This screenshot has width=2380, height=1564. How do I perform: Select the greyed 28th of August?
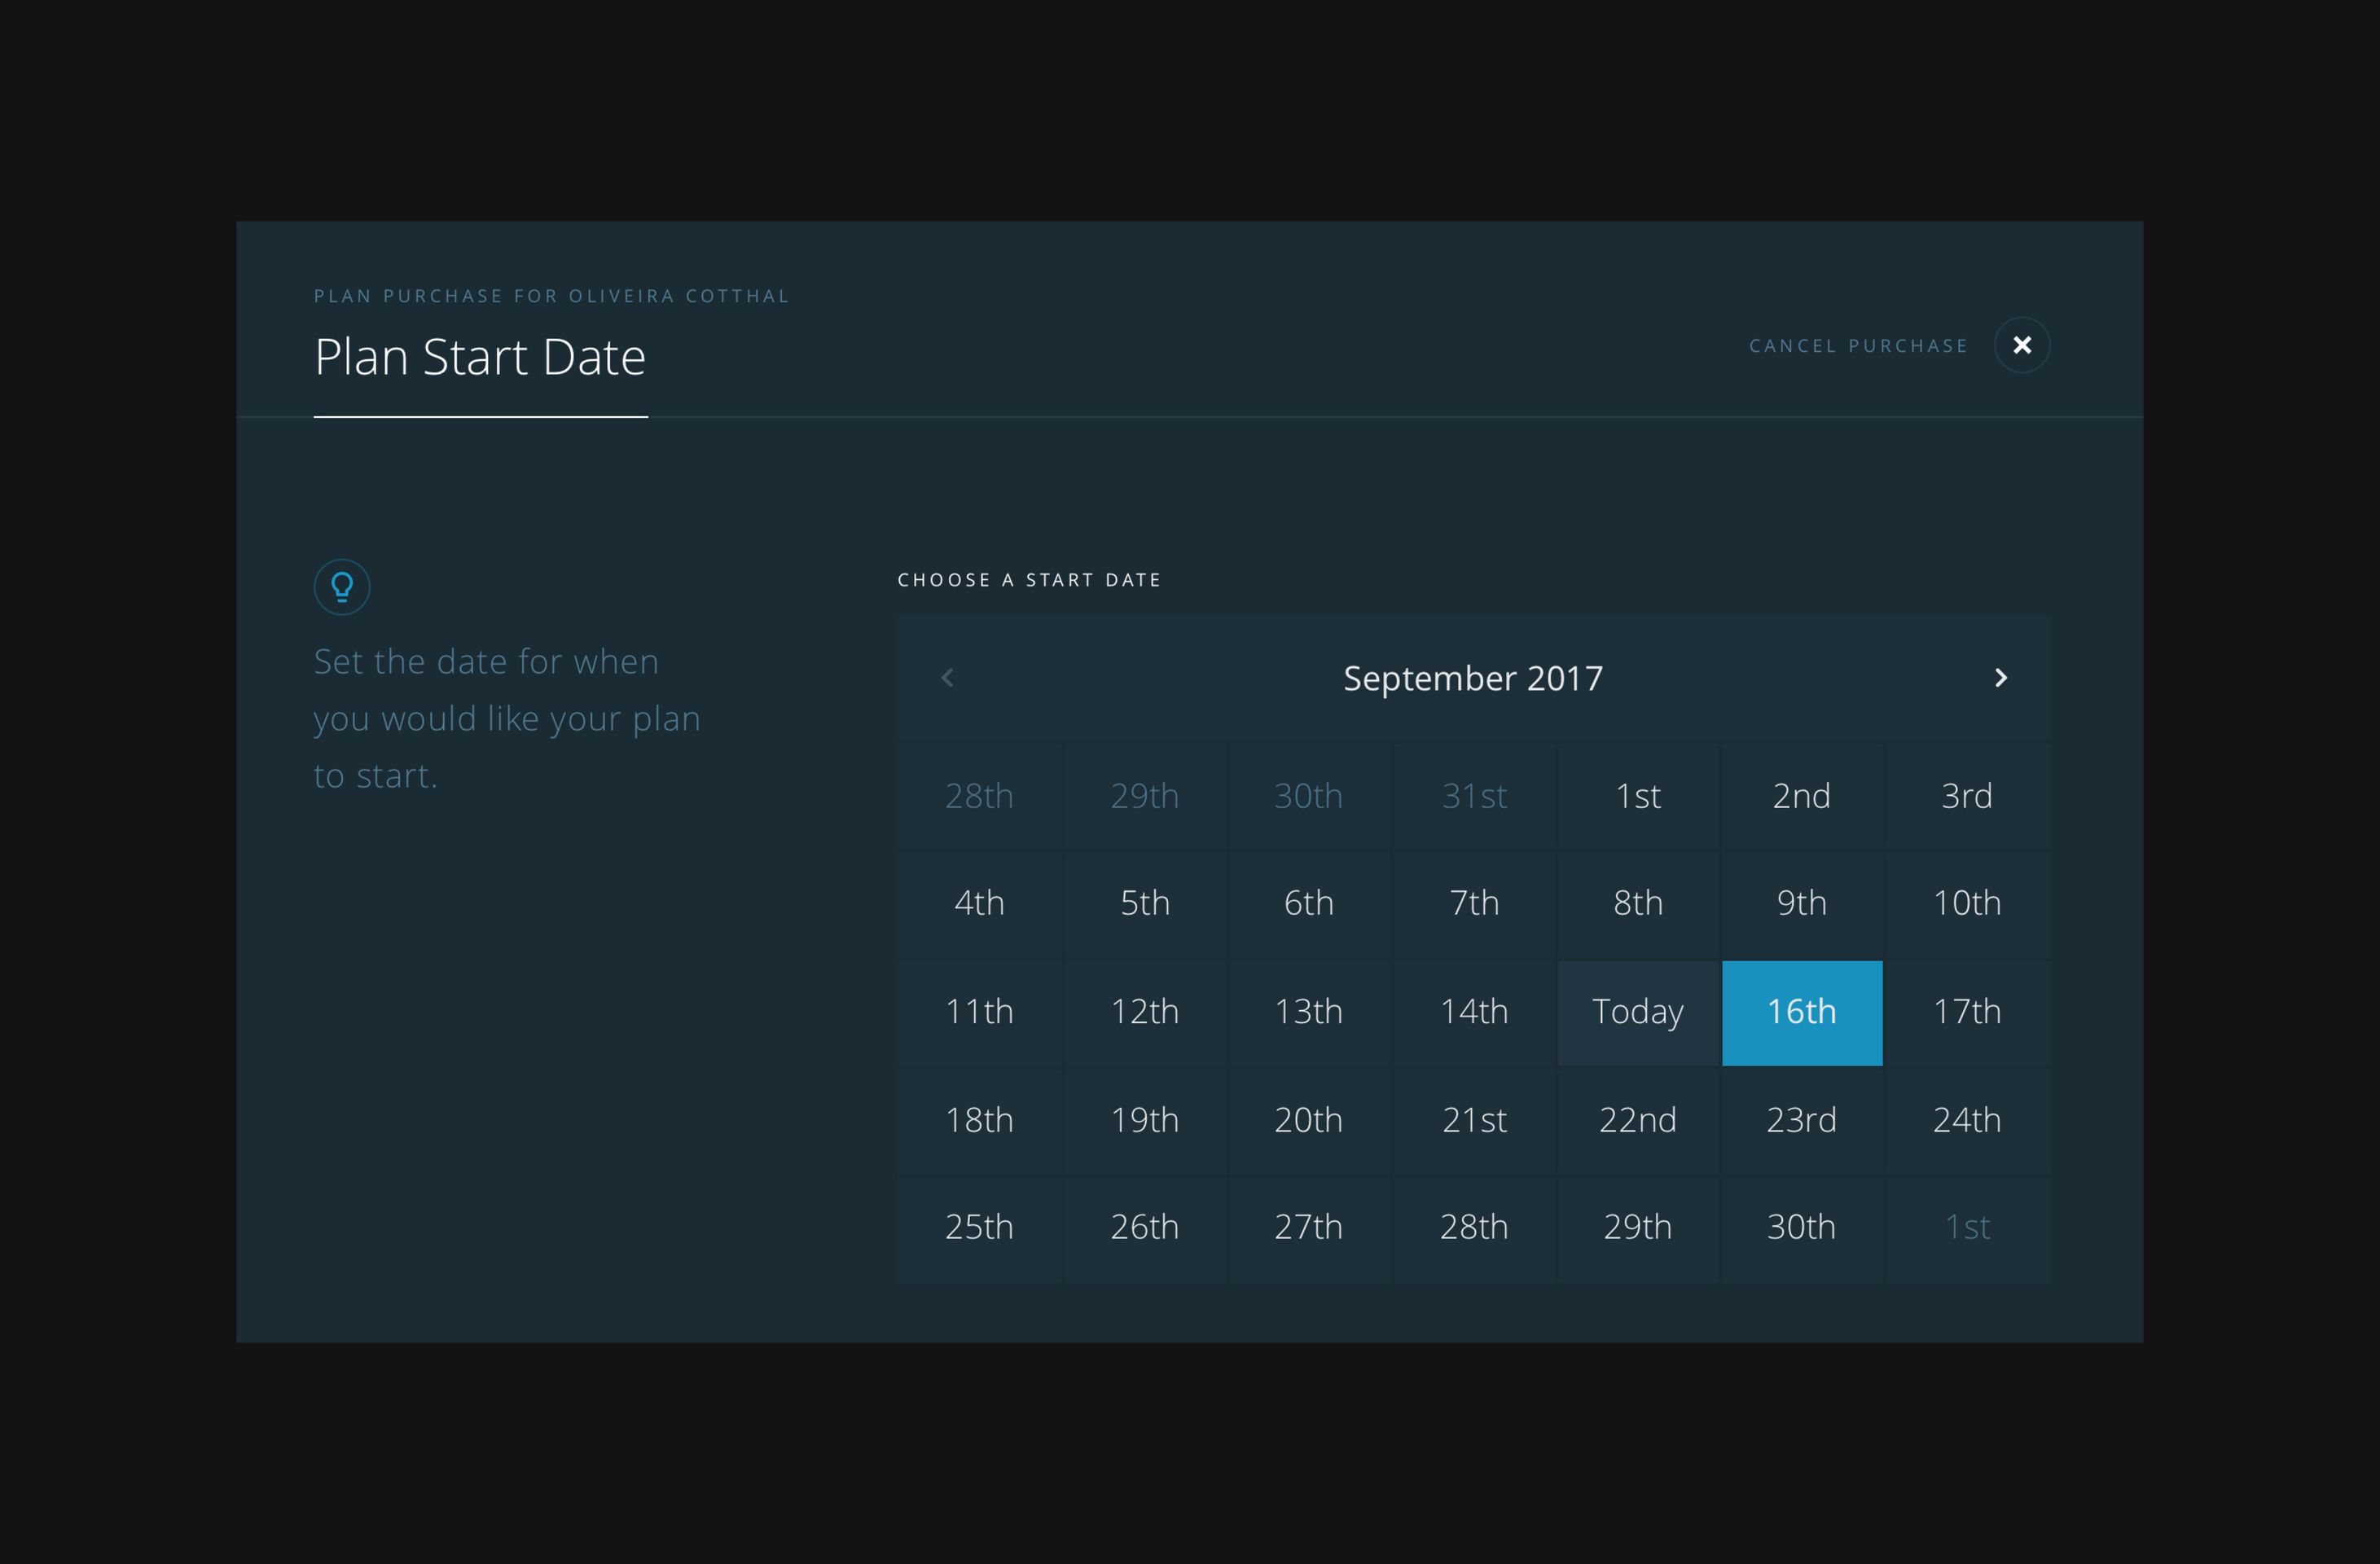(x=979, y=796)
